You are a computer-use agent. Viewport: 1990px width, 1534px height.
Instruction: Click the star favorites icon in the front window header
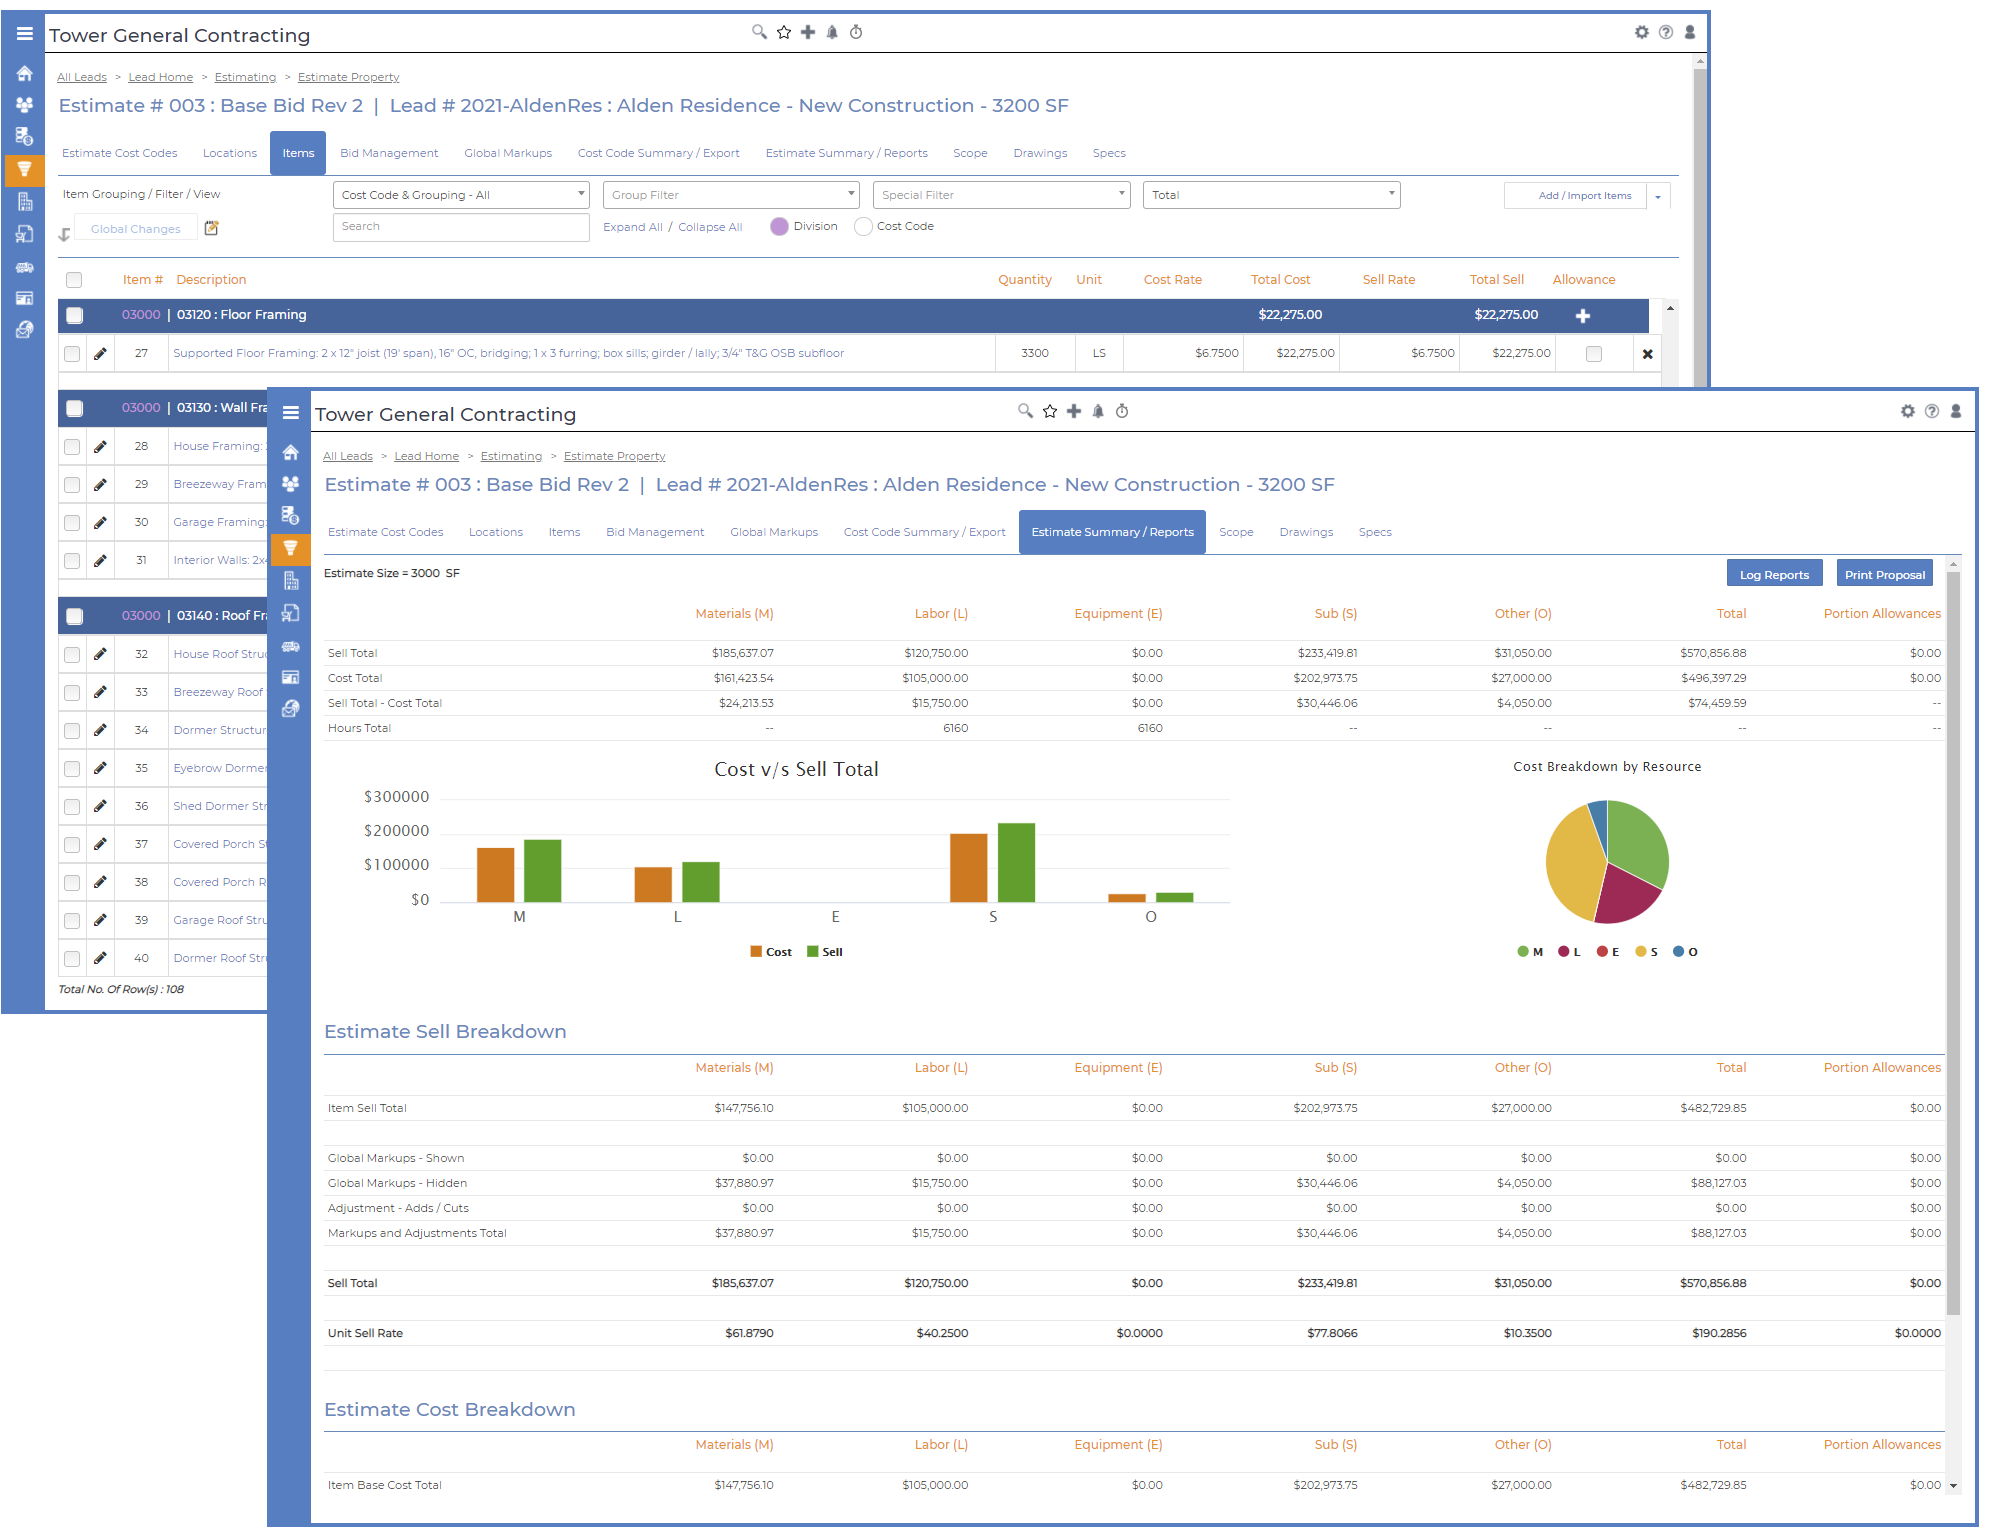click(x=1050, y=411)
